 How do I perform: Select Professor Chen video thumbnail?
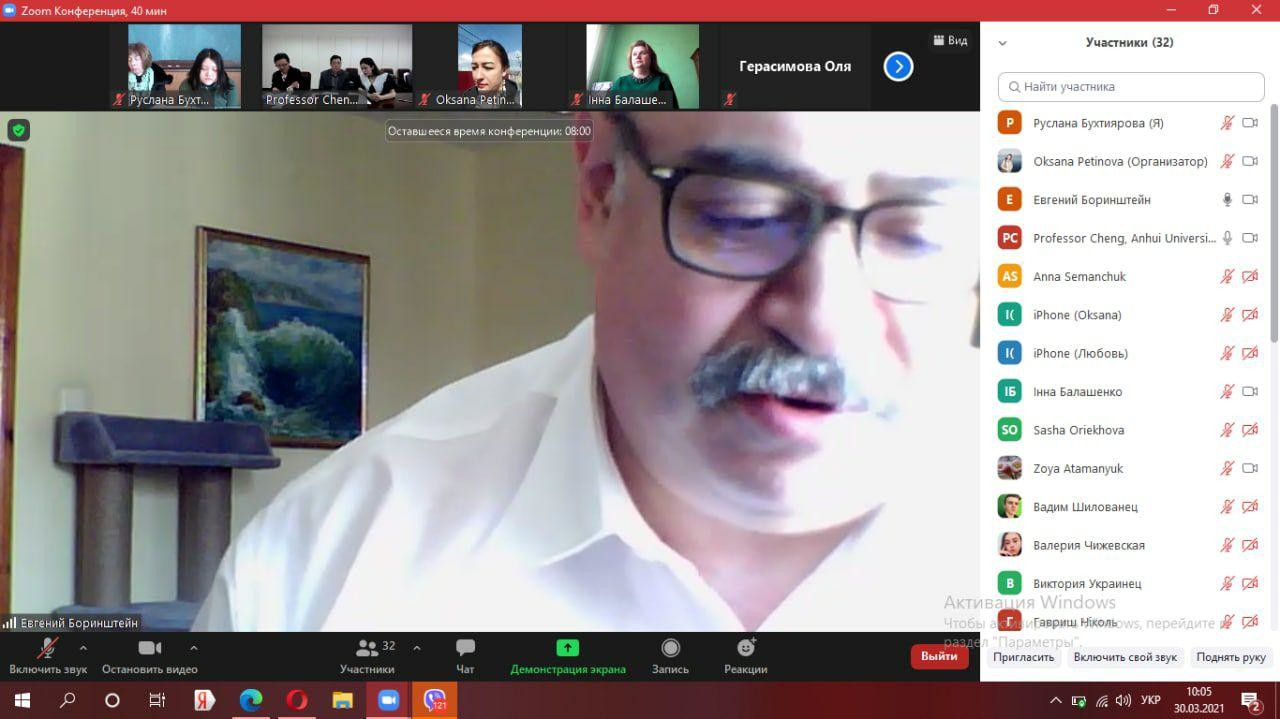point(337,66)
